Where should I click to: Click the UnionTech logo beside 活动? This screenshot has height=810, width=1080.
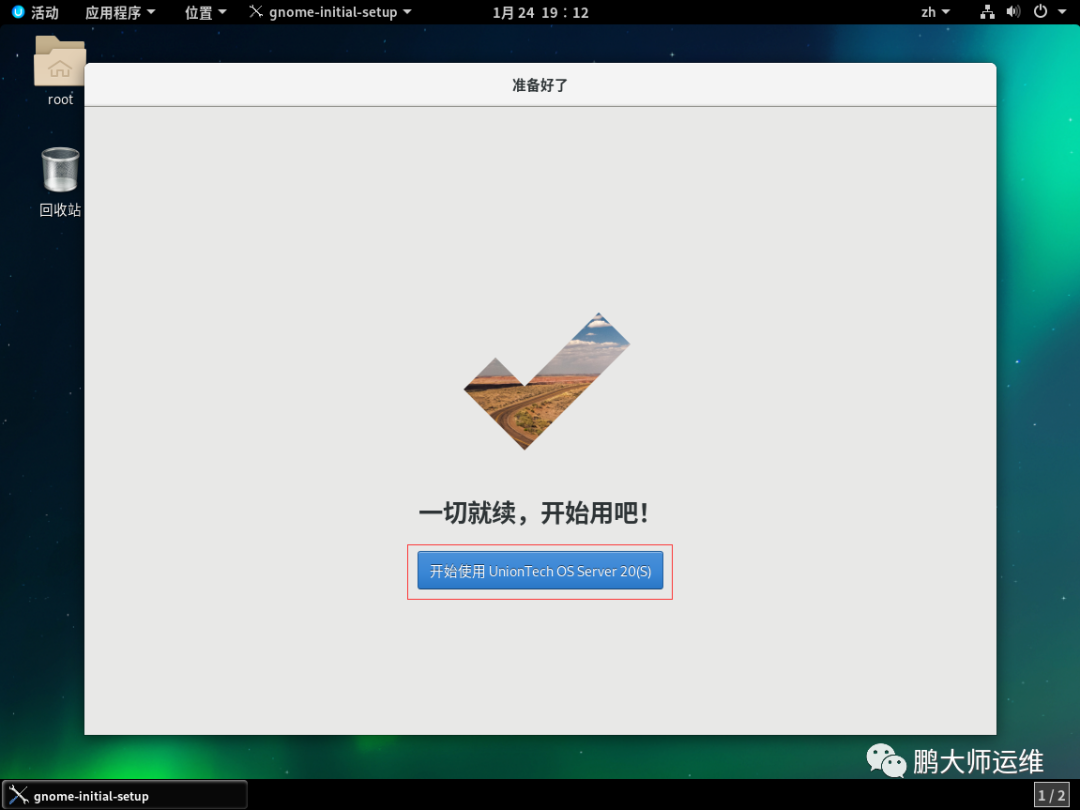point(18,12)
